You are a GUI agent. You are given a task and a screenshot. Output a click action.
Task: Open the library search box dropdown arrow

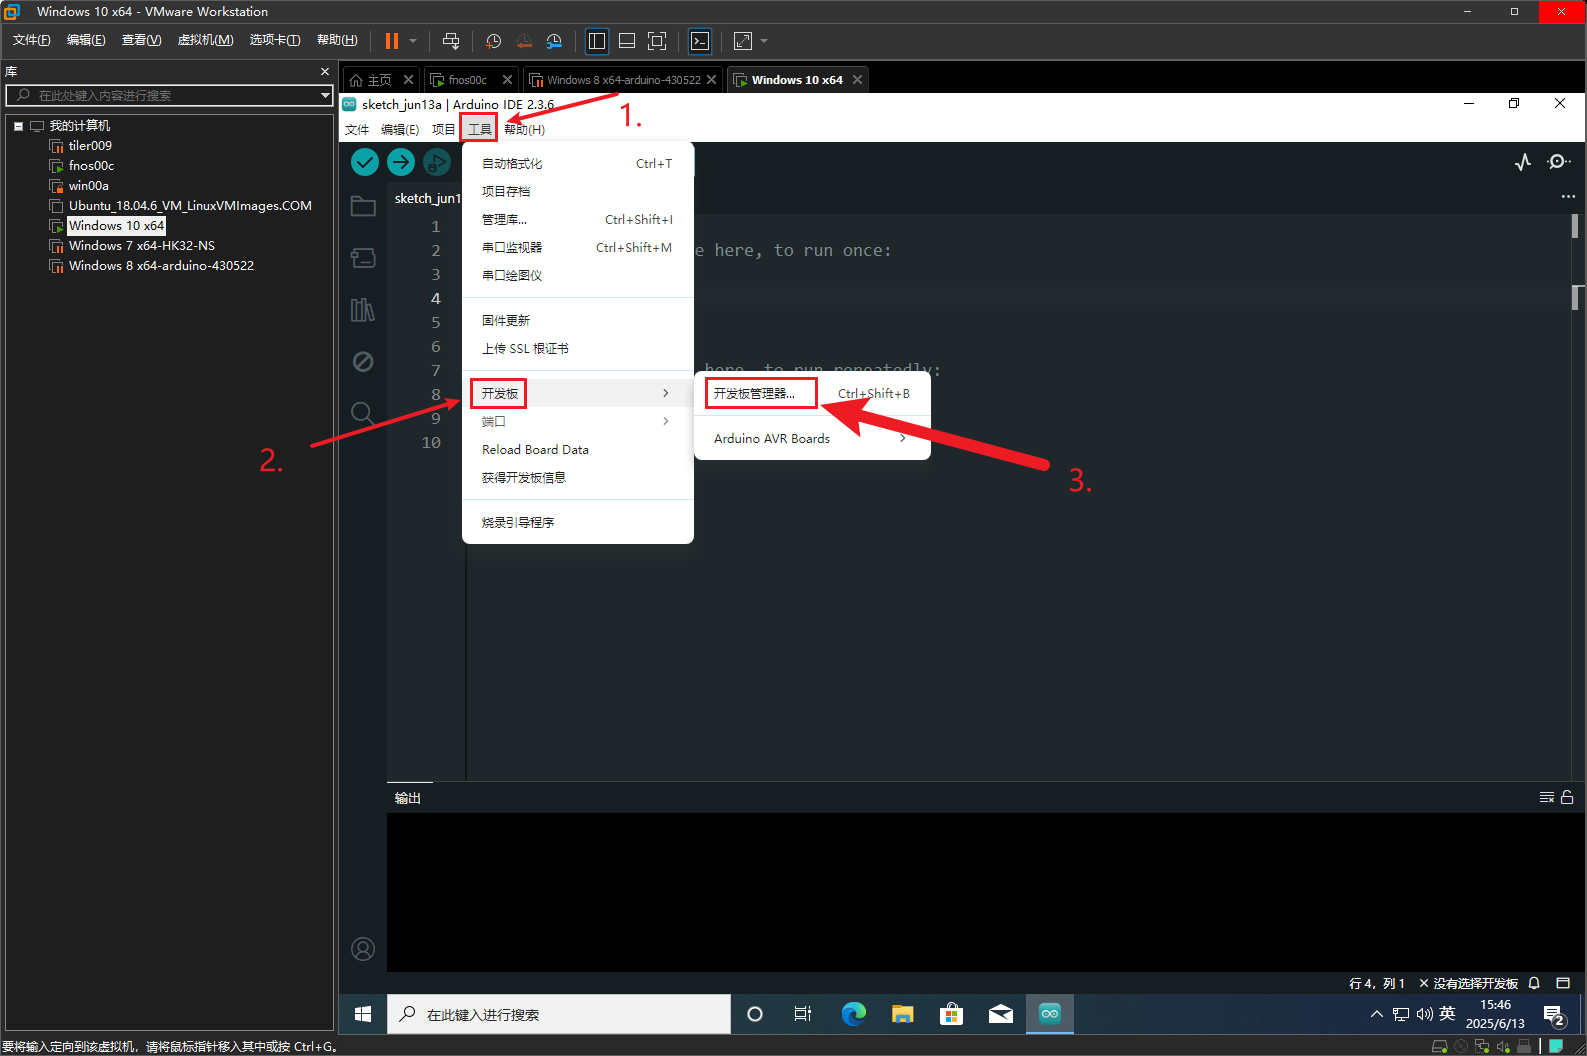click(325, 95)
